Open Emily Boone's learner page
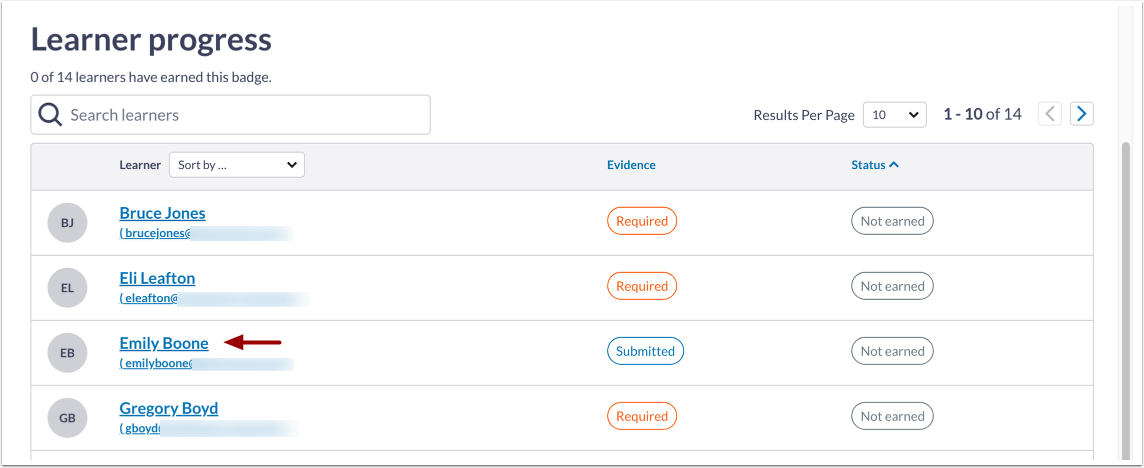Image resolution: width=1144 pixels, height=468 pixels. tap(164, 343)
